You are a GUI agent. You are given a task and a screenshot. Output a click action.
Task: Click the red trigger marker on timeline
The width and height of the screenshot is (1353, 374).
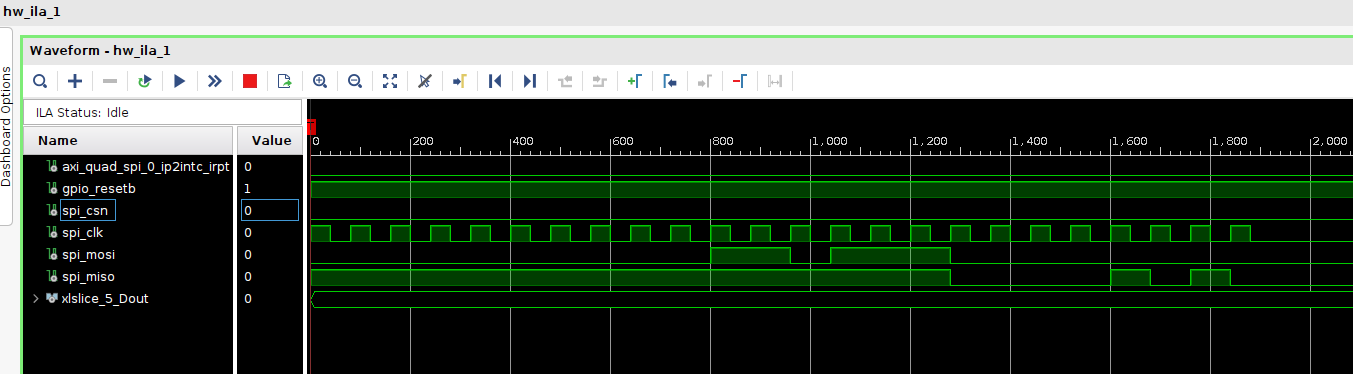(x=311, y=126)
